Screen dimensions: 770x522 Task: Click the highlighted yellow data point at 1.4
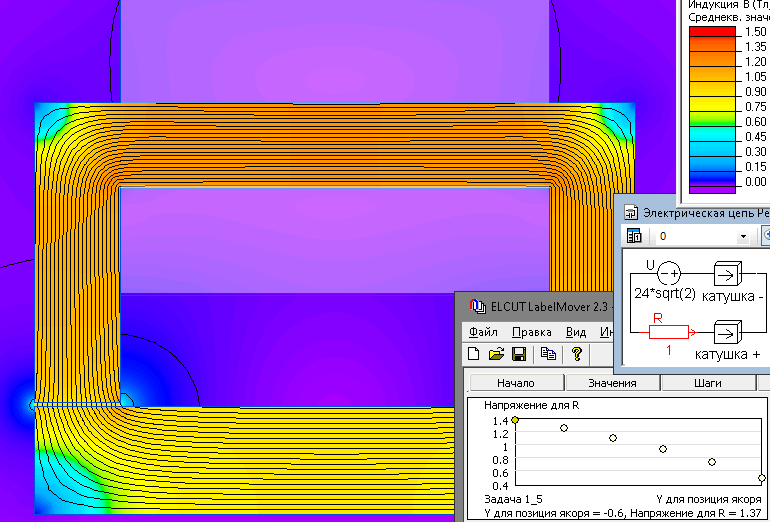pyautogui.click(x=515, y=421)
